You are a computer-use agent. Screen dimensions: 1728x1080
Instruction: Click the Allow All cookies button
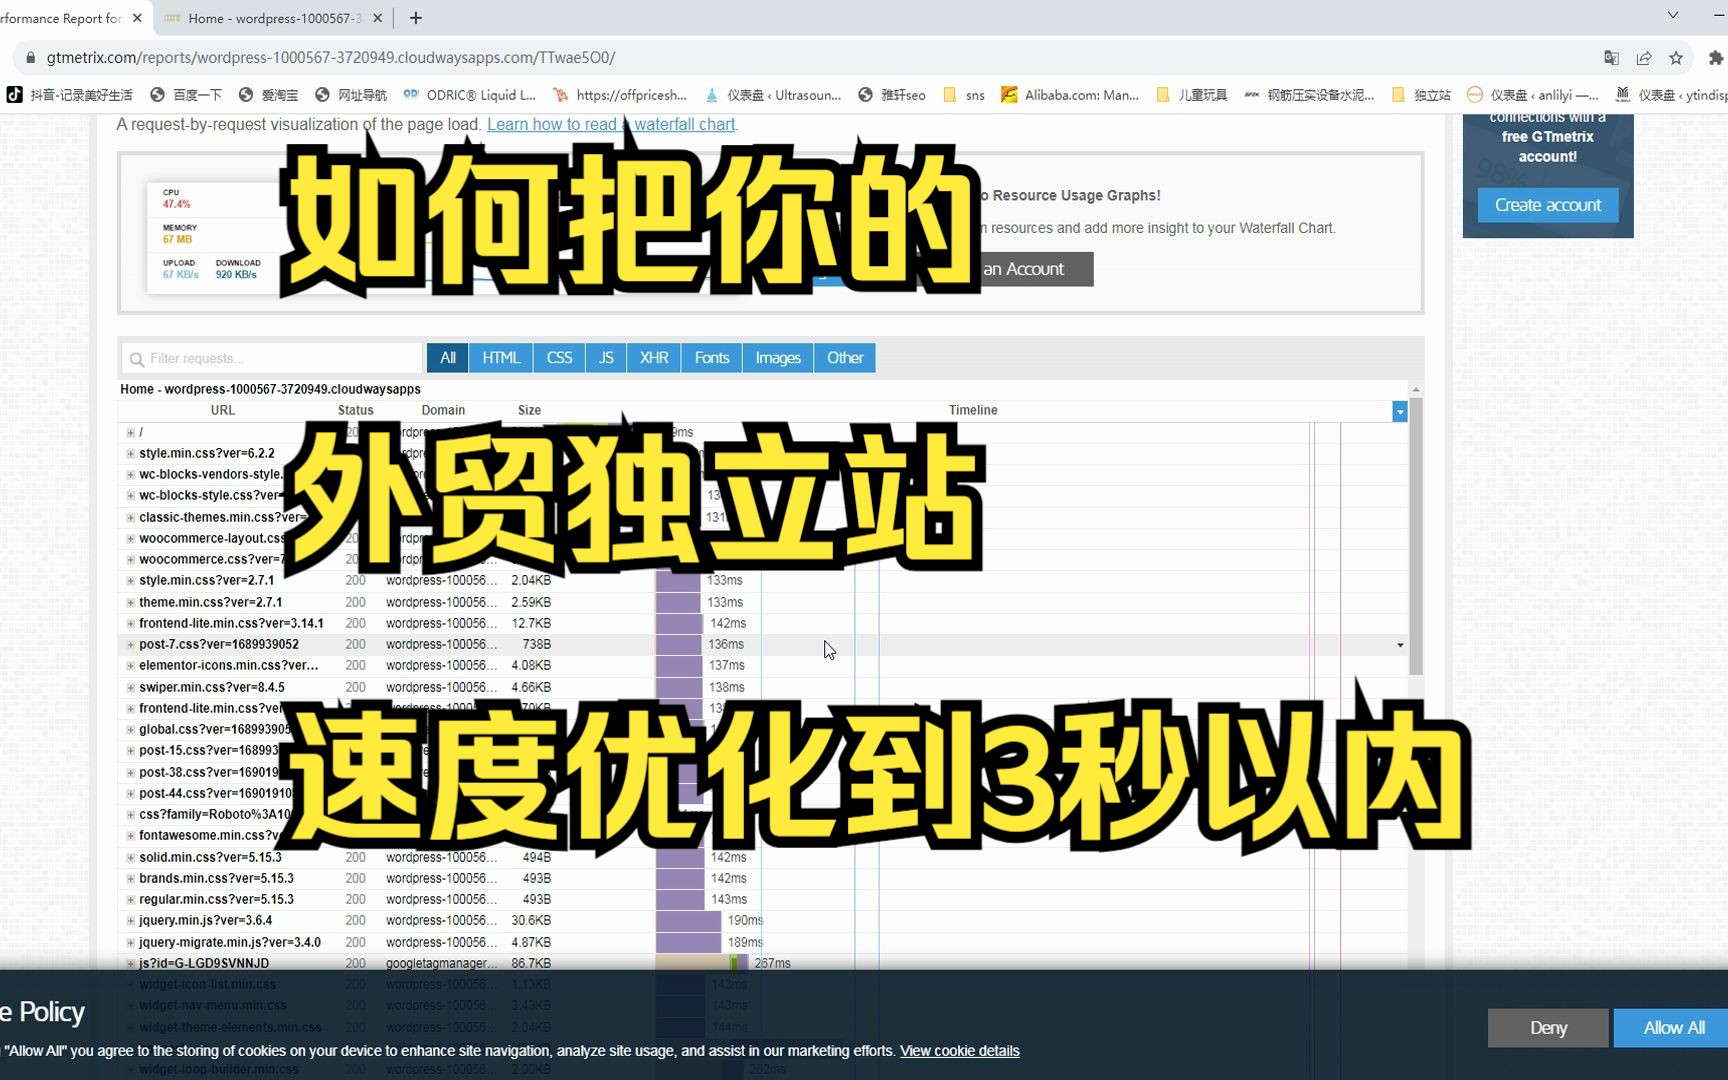[1674, 1028]
